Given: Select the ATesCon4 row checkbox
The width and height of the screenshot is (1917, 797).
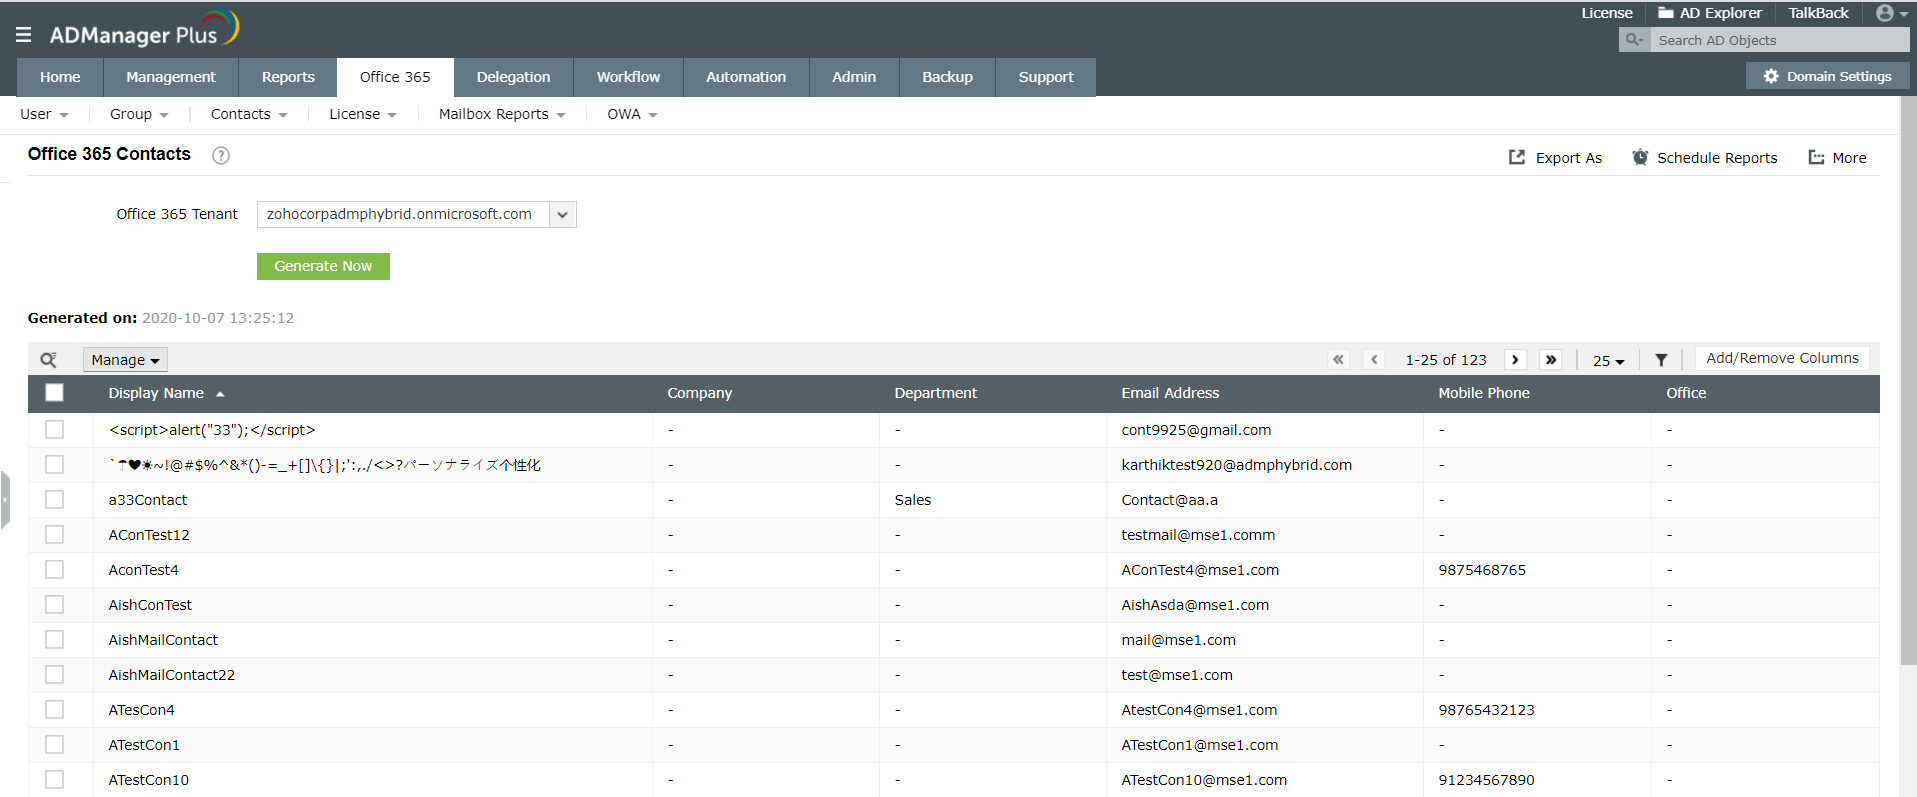Looking at the screenshot, I should tap(54, 710).
